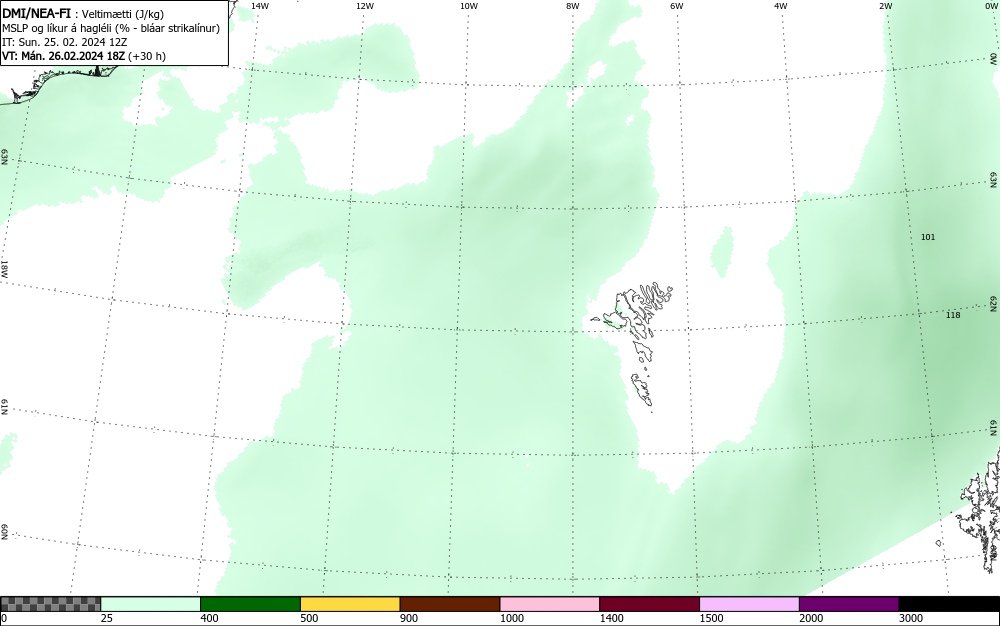Click the '101' value on the map

pos(928,237)
